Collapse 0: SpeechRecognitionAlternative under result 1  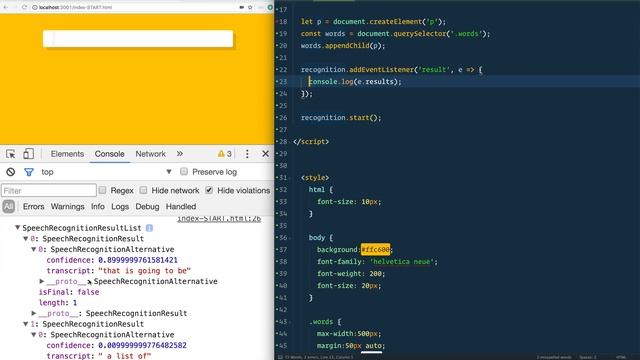tap(34, 334)
